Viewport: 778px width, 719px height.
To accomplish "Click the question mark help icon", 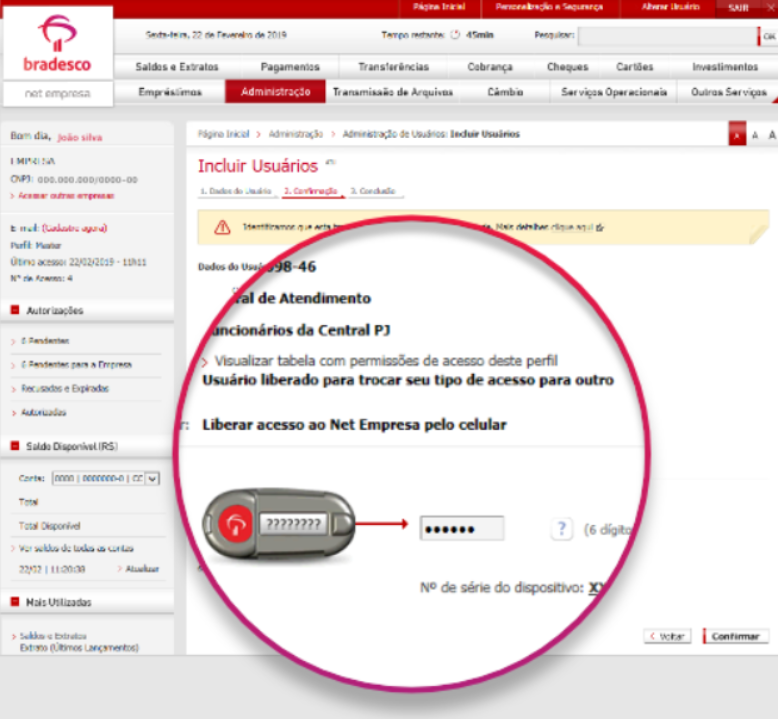I will click(x=562, y=529).
